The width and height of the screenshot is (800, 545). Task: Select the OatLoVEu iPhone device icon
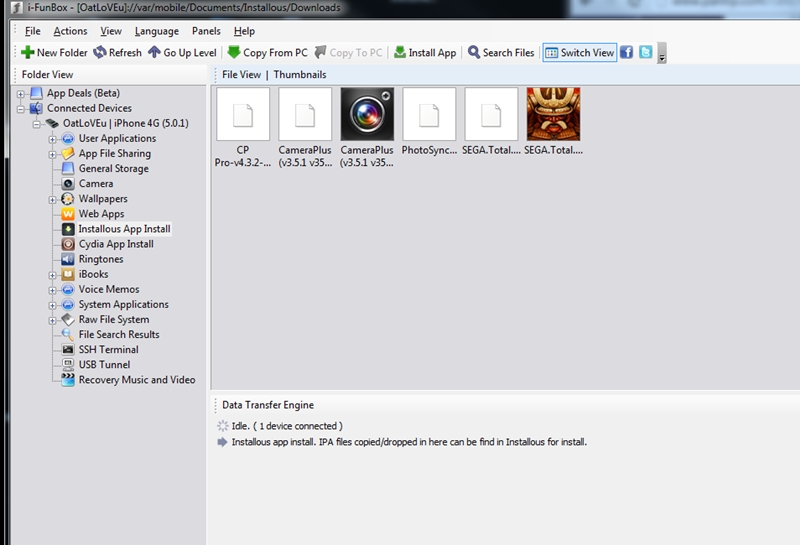coord(52,123)
